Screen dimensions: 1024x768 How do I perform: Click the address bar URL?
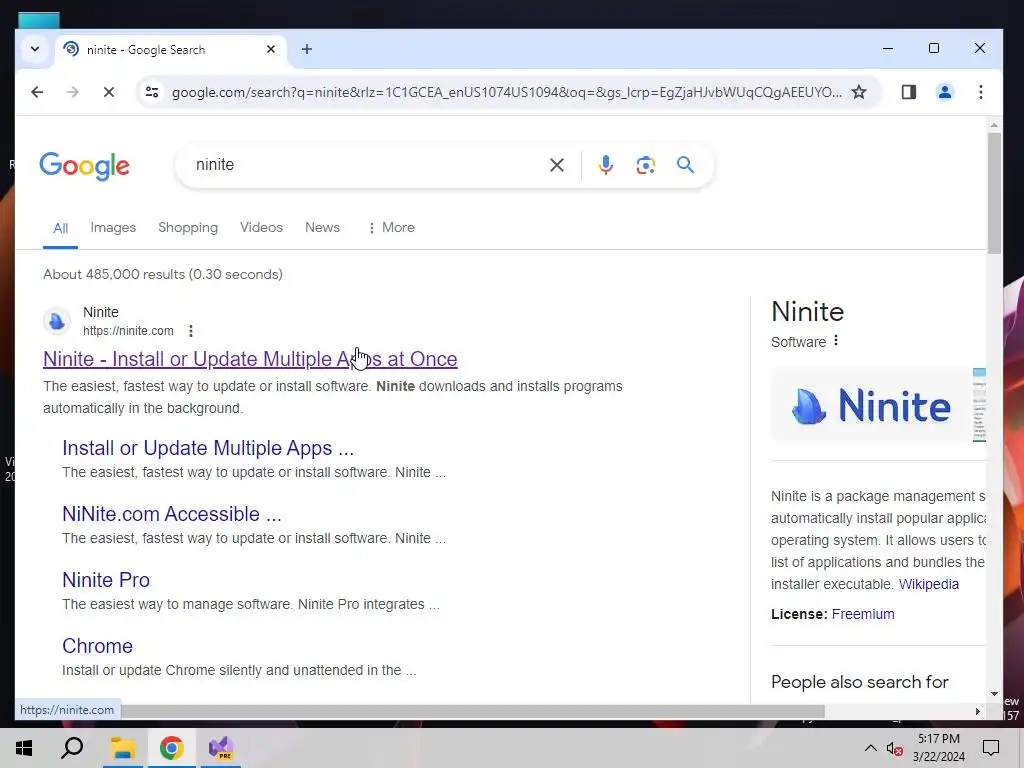(x=507, y=92)
